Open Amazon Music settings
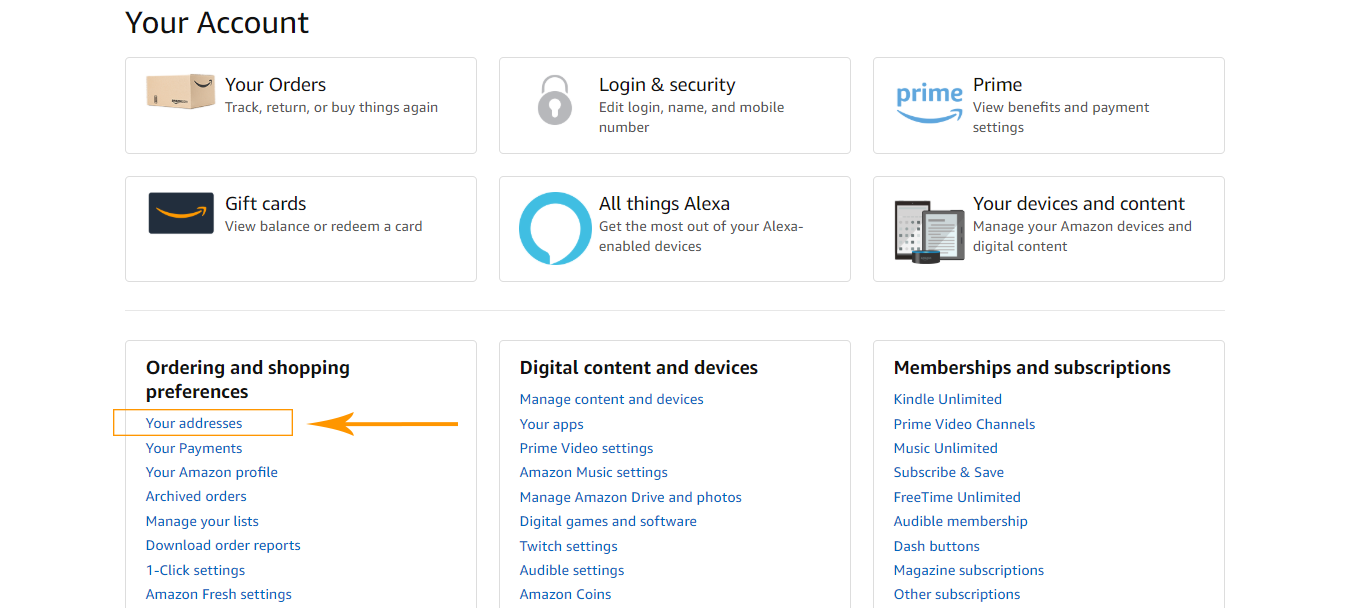Viewport: 1348px width, 608px height. [x=594, y=472]
